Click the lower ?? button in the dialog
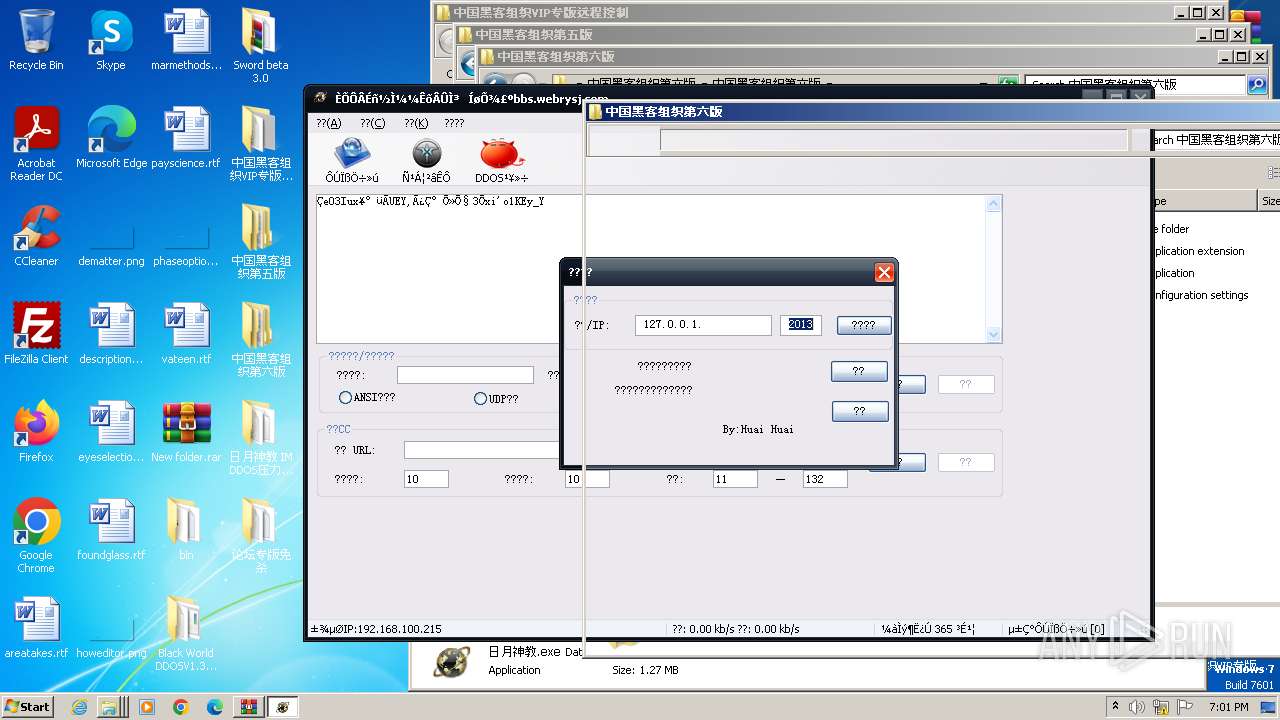 860,411
